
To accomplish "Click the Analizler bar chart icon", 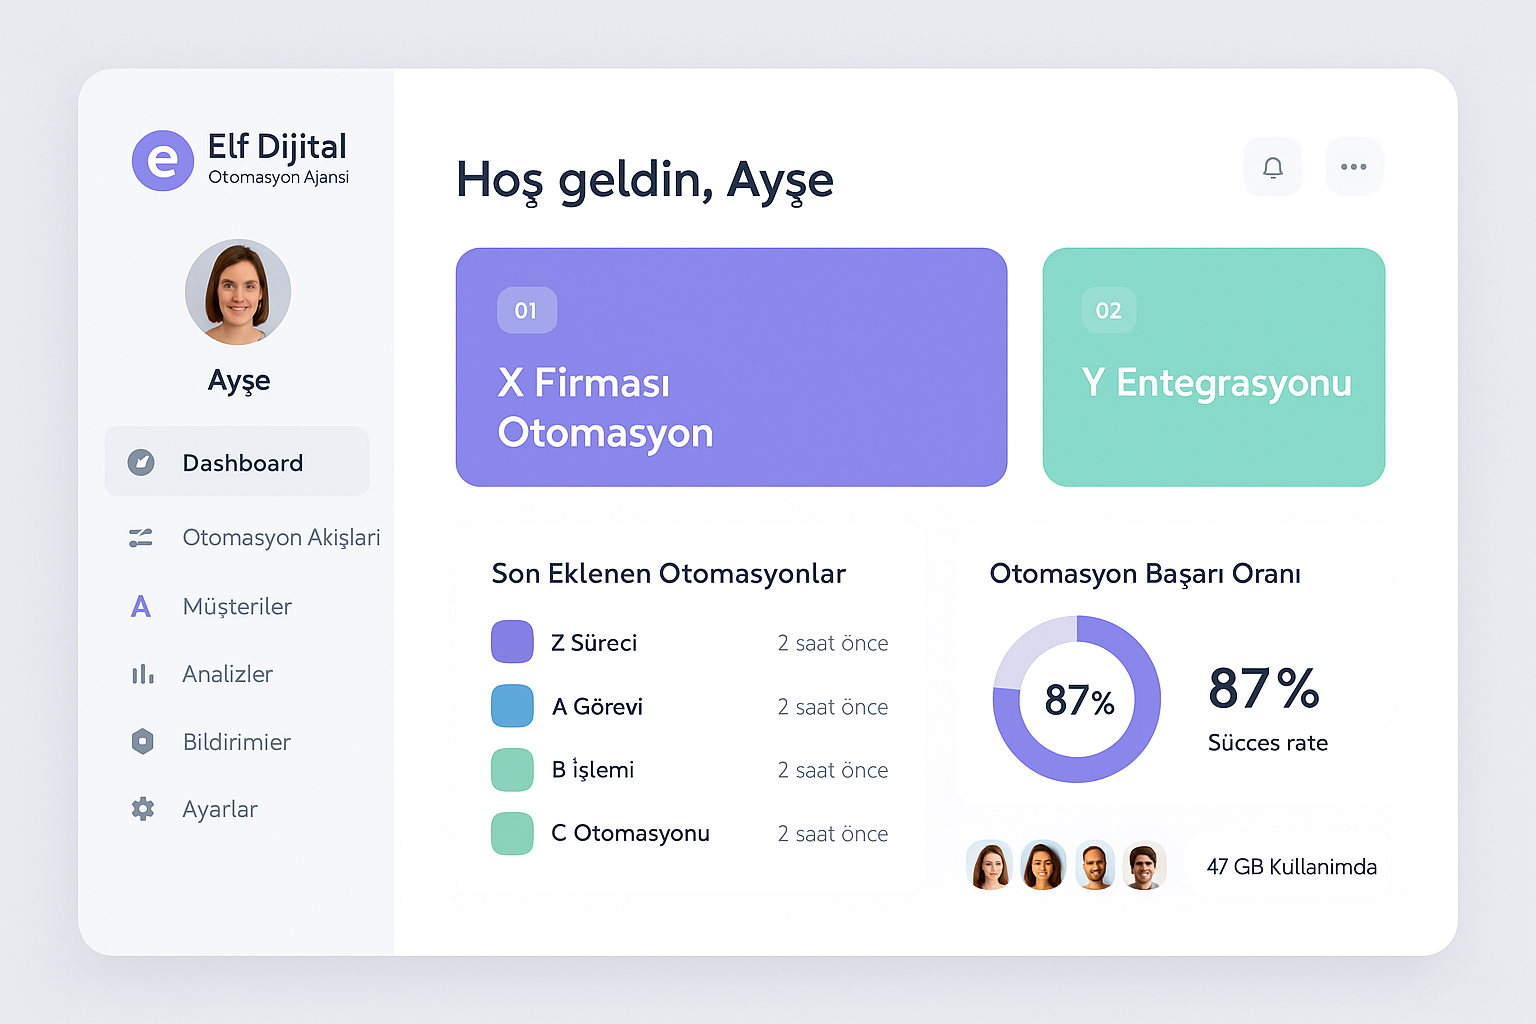I will point(142,674).
